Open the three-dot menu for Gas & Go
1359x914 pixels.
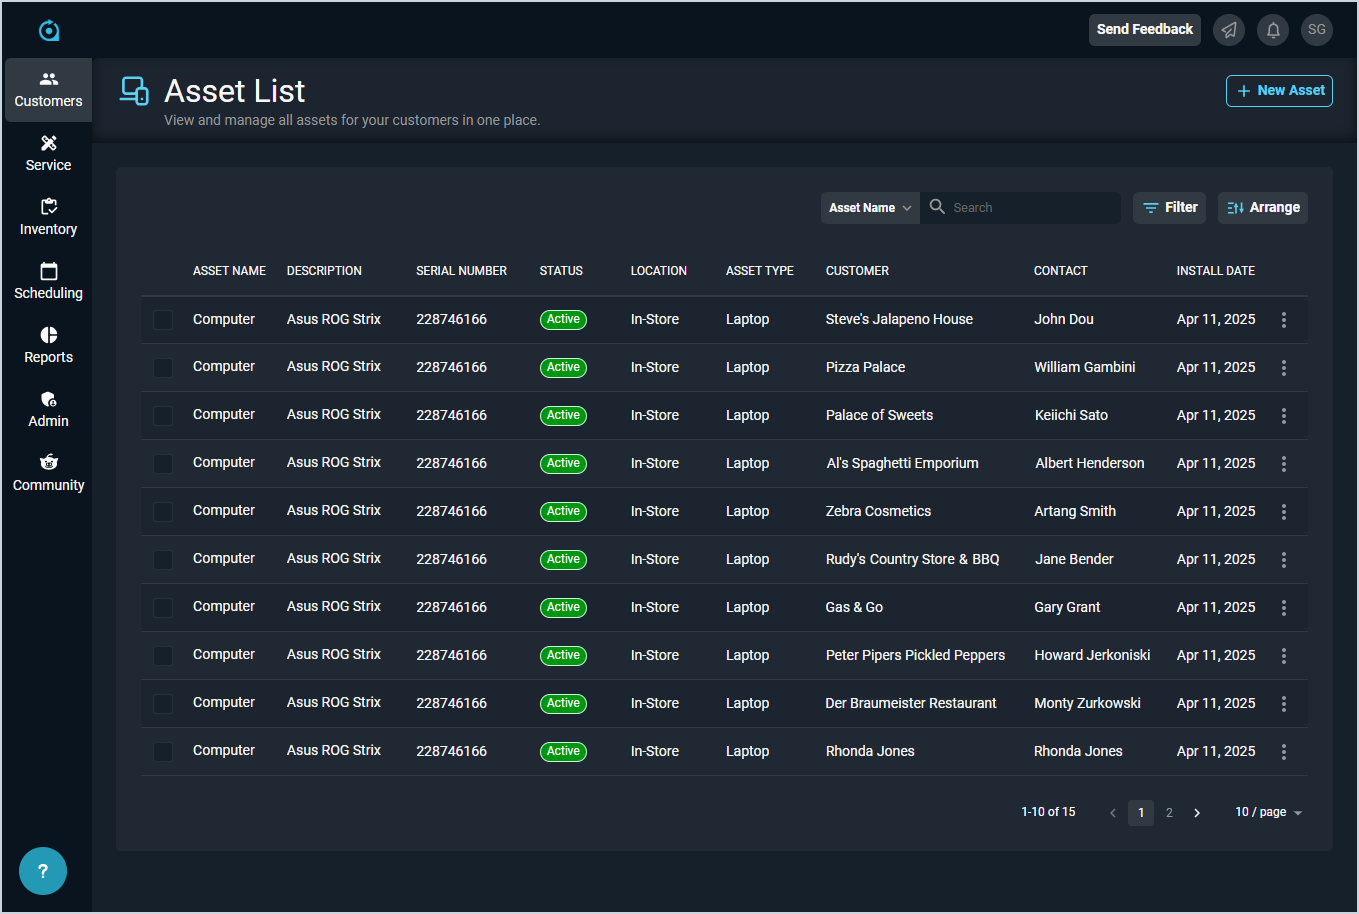[1284, 608]
